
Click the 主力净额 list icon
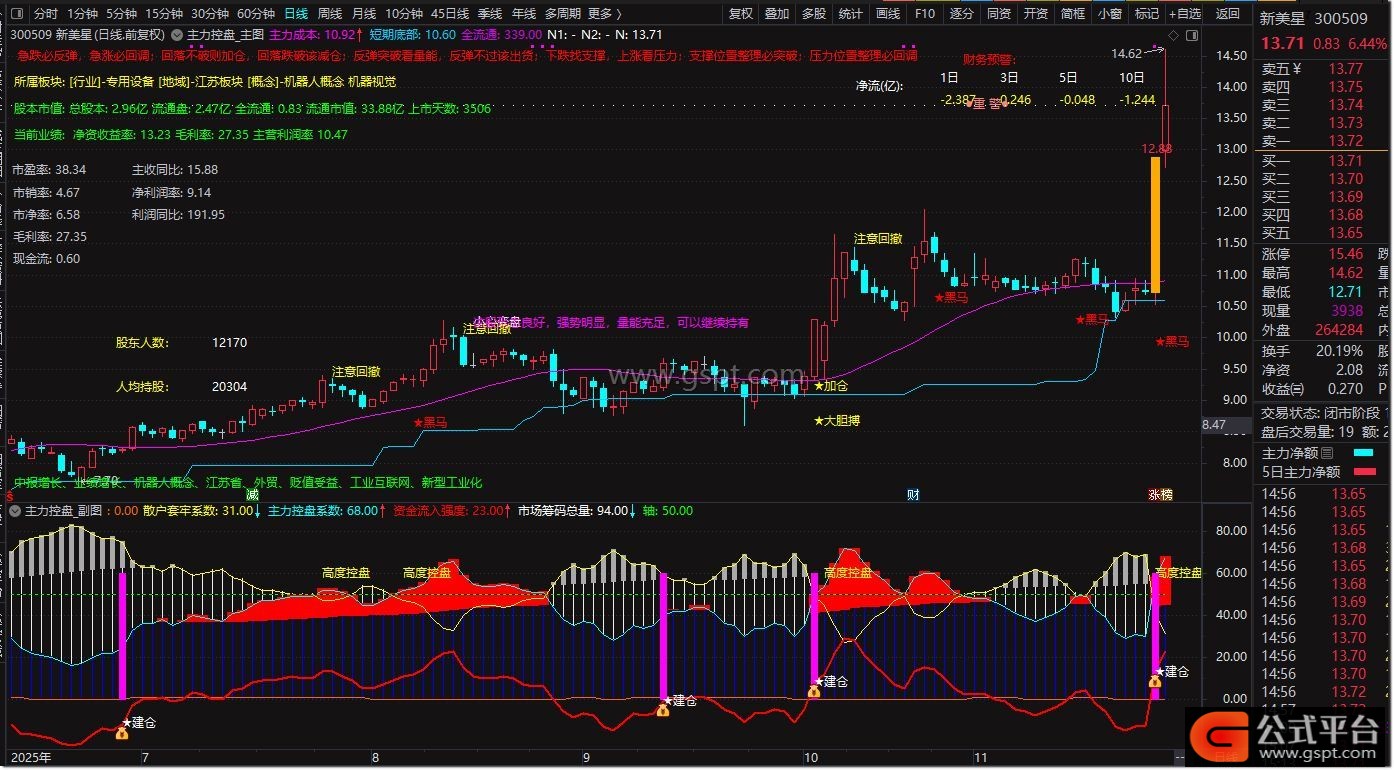[1327, 453]
